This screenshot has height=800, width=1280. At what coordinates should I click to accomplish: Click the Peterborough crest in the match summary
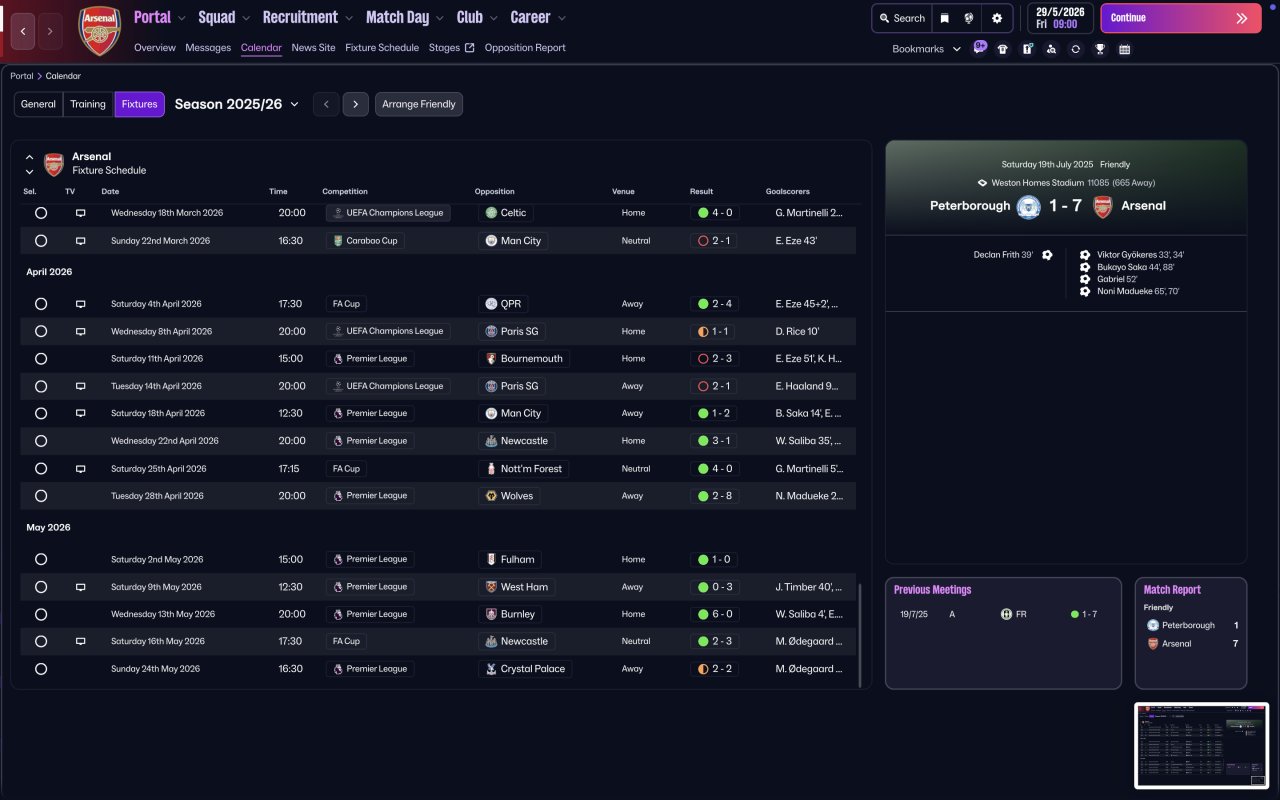coord(1028,207)
